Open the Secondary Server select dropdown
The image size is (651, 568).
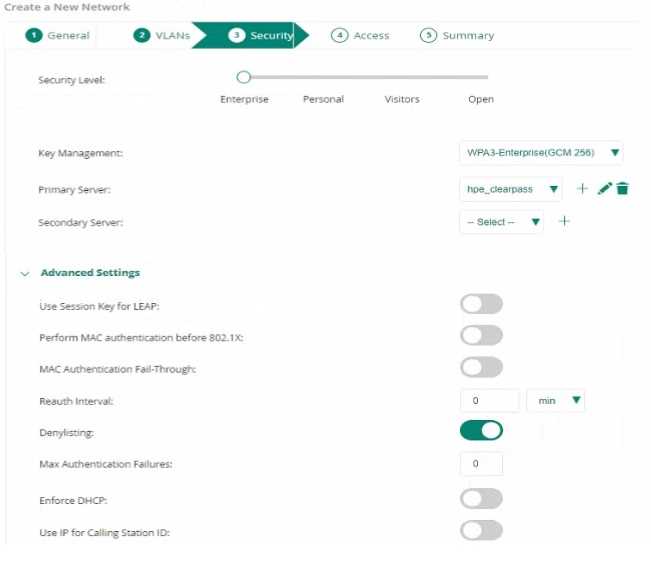click(x=502, y=222)
